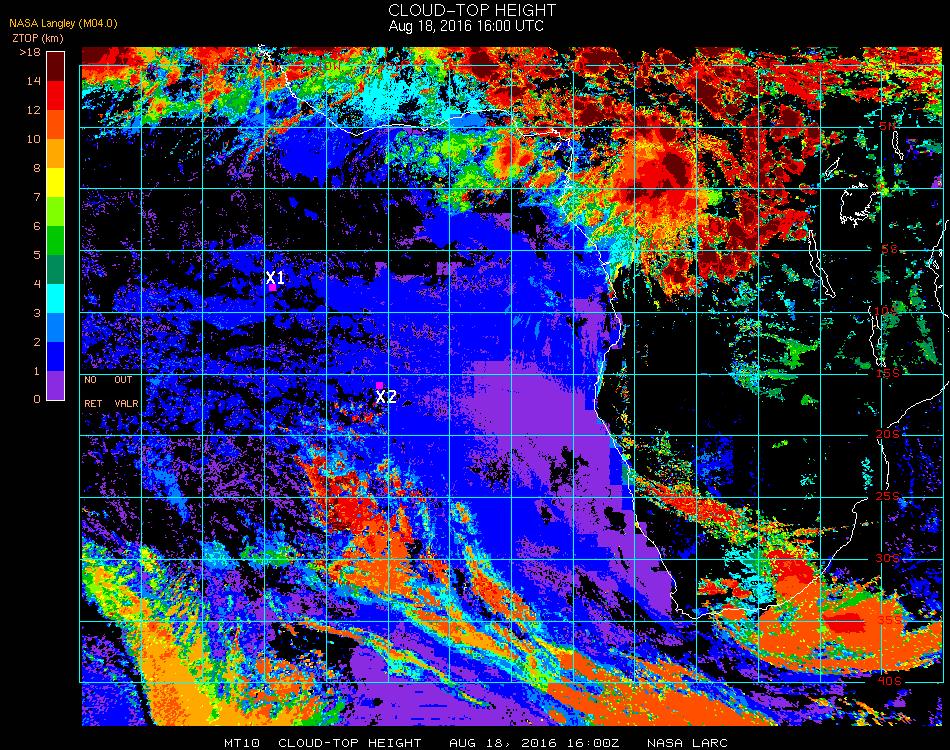
Task: Click the '7' legend scale value
Action: point(37,197)
